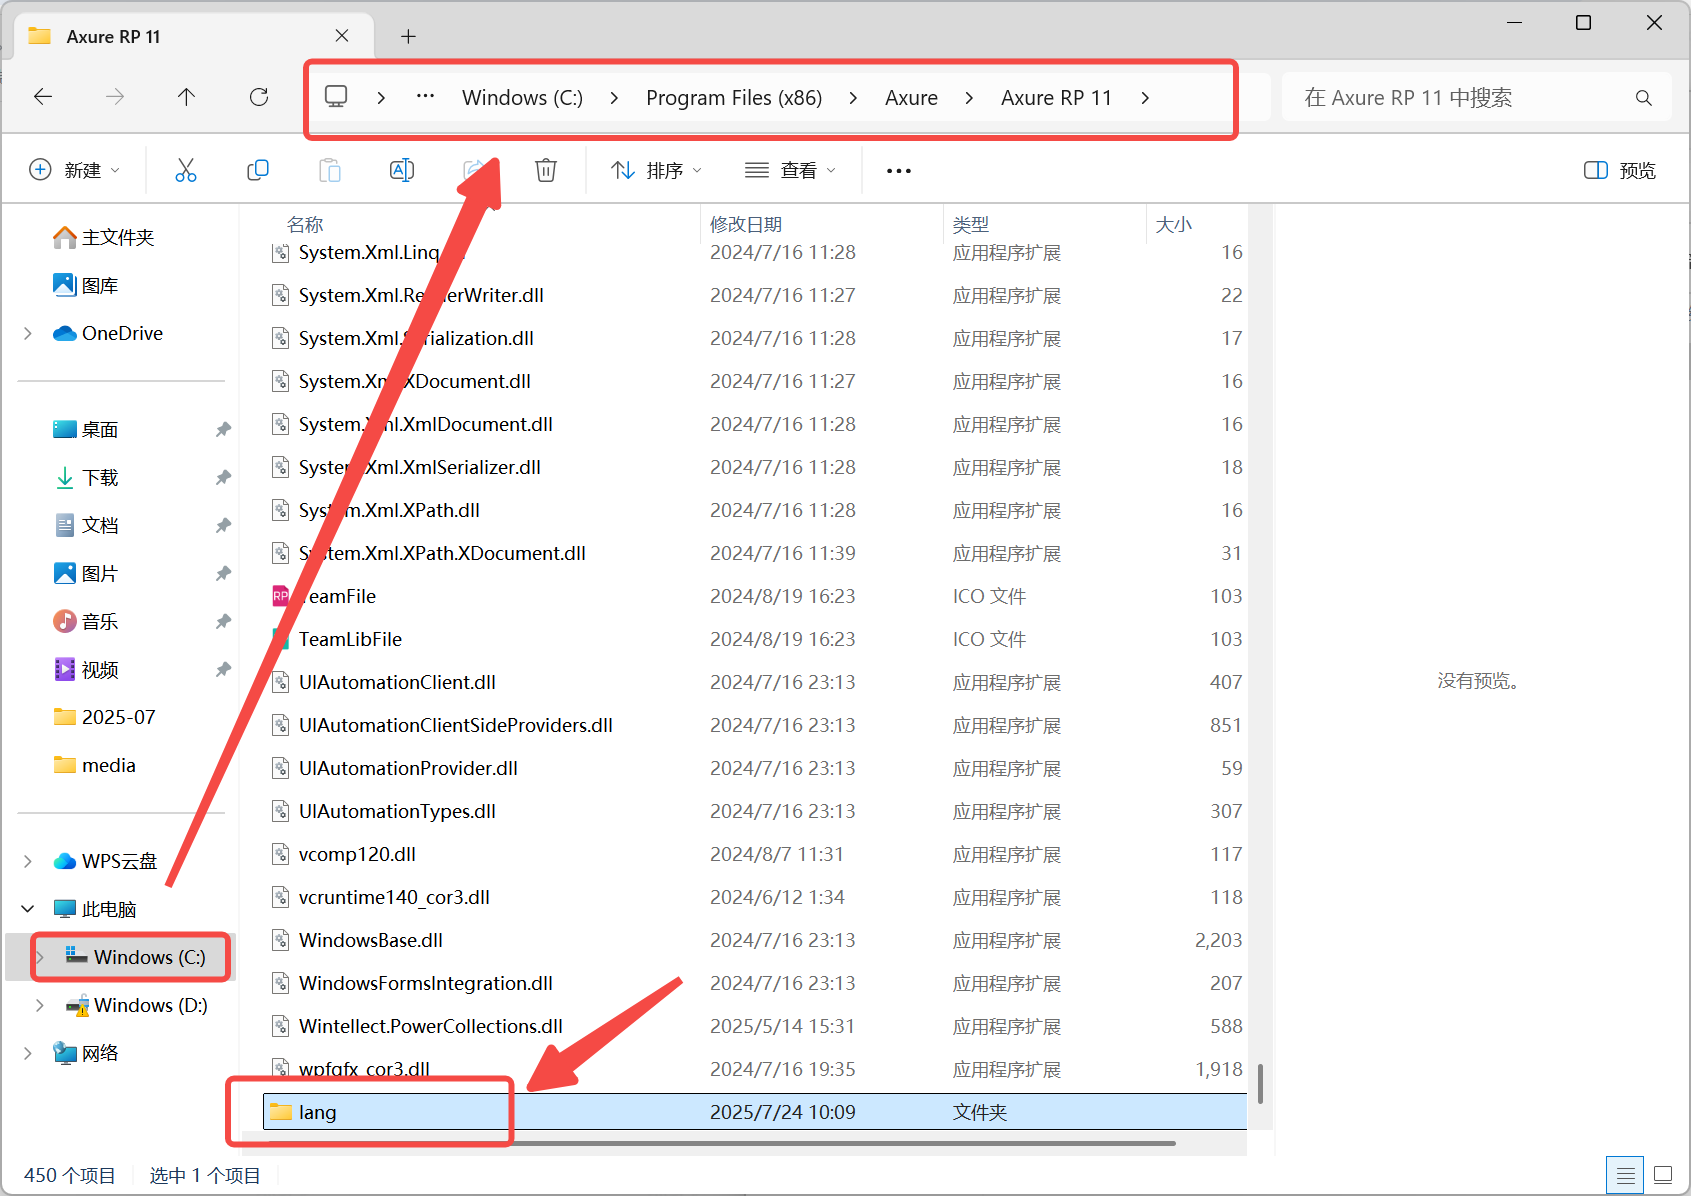Select Program Files (x86) breadcrumb segment
This screenshot has height=1196, width=1691.
tap(734, 98)
